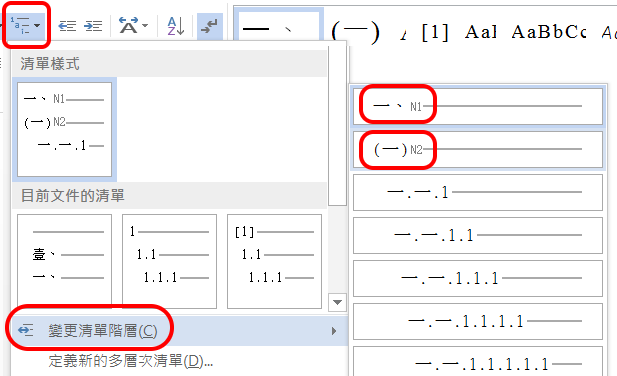Click the decrease indent icon
The height and width of the screenshot is (376, 617).
[x=67, y=26]
